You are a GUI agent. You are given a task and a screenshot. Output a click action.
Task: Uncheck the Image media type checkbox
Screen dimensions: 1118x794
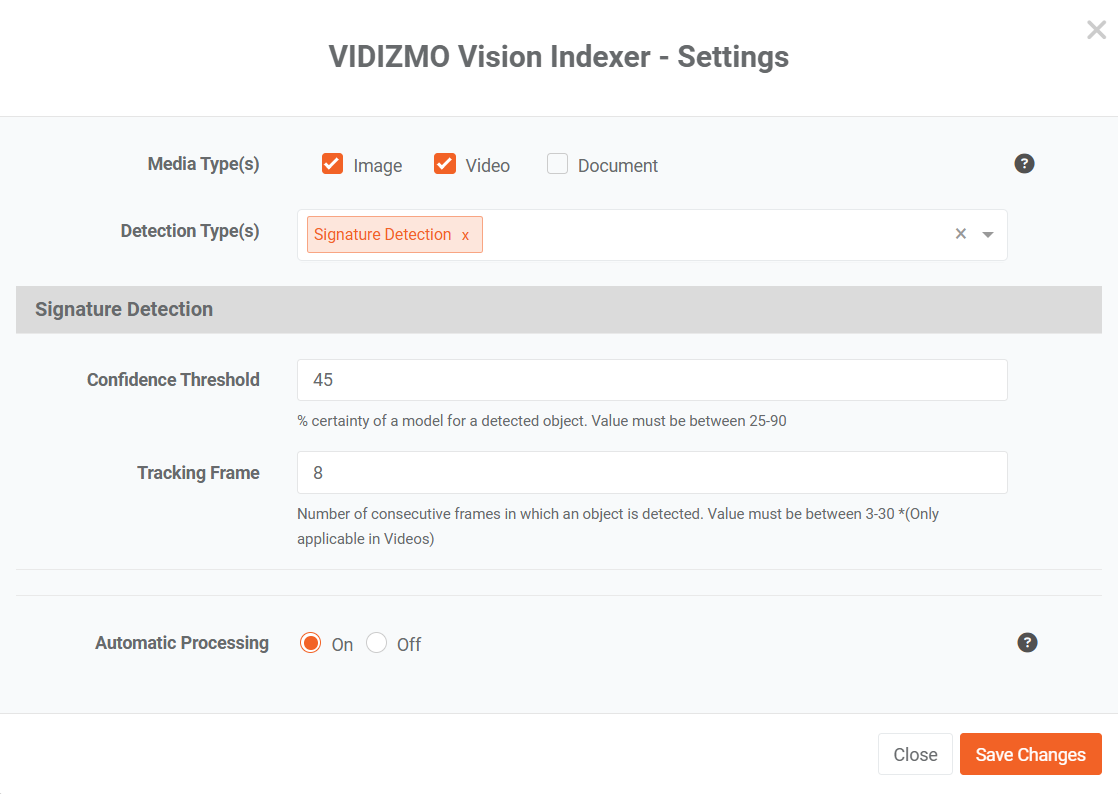(x=332, y=164)
